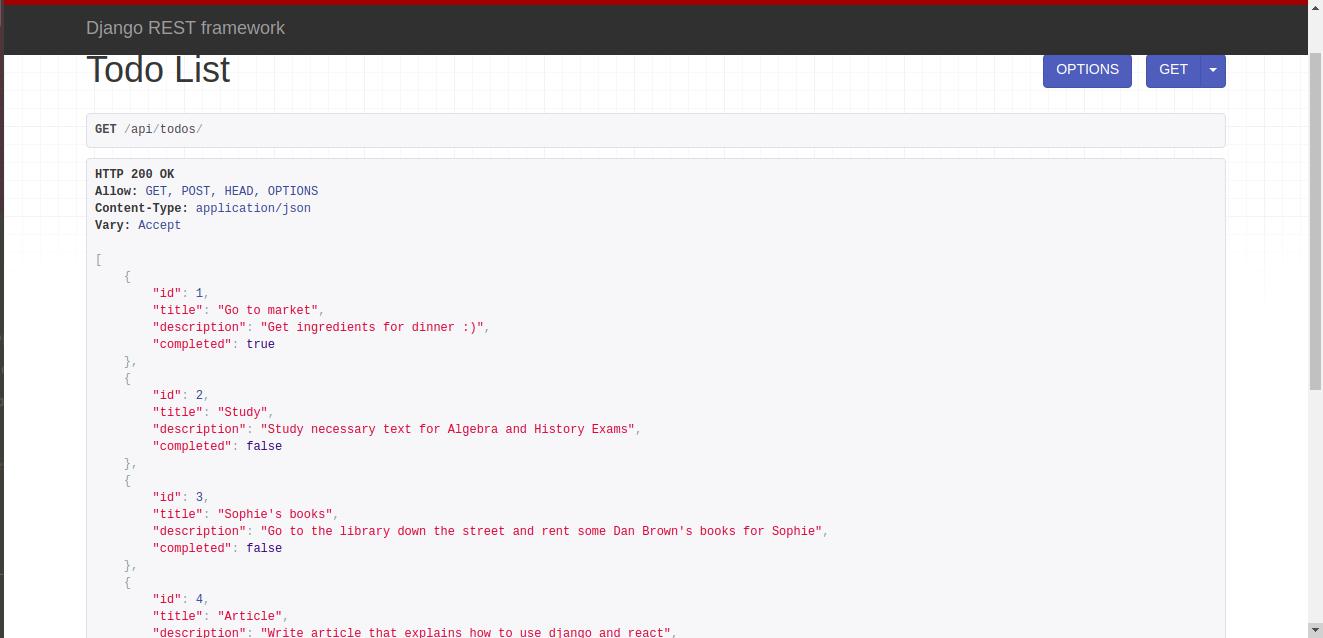The width and height of the screenshot is (1323, 638).
Task: Click the false value under the Study todo
Action: 264,446
